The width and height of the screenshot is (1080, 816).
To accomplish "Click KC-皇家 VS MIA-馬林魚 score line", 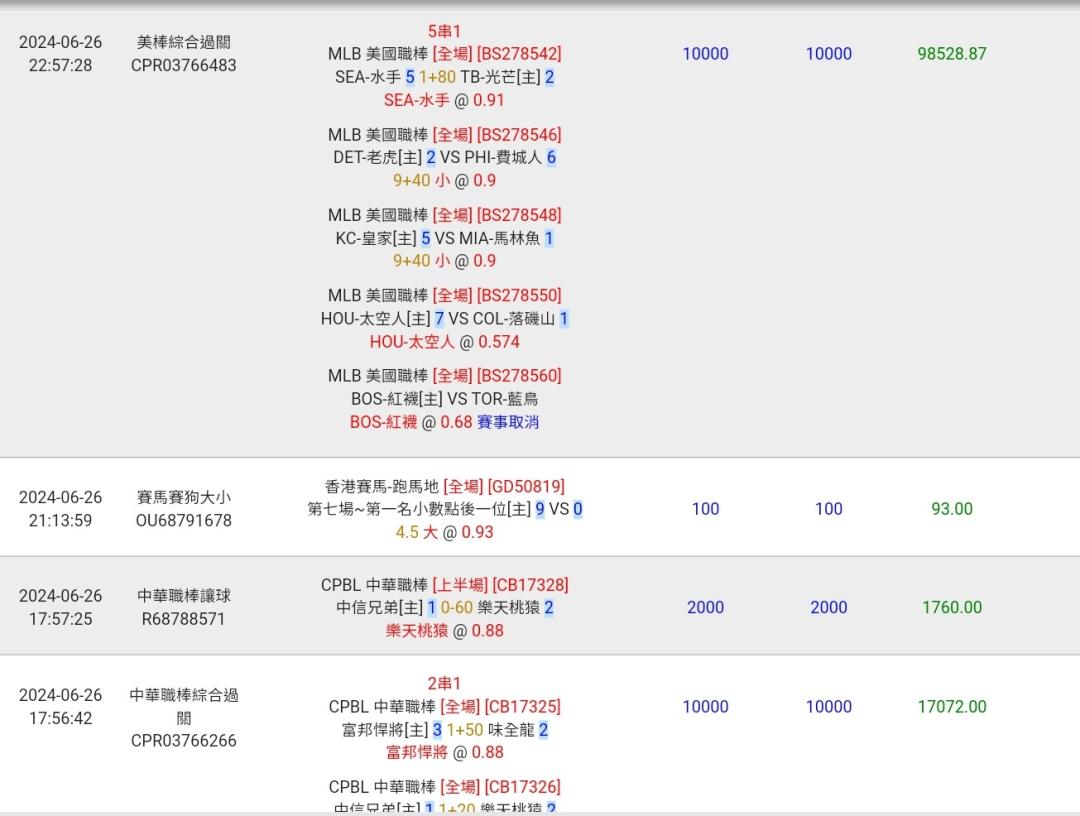I will [444, 238].
